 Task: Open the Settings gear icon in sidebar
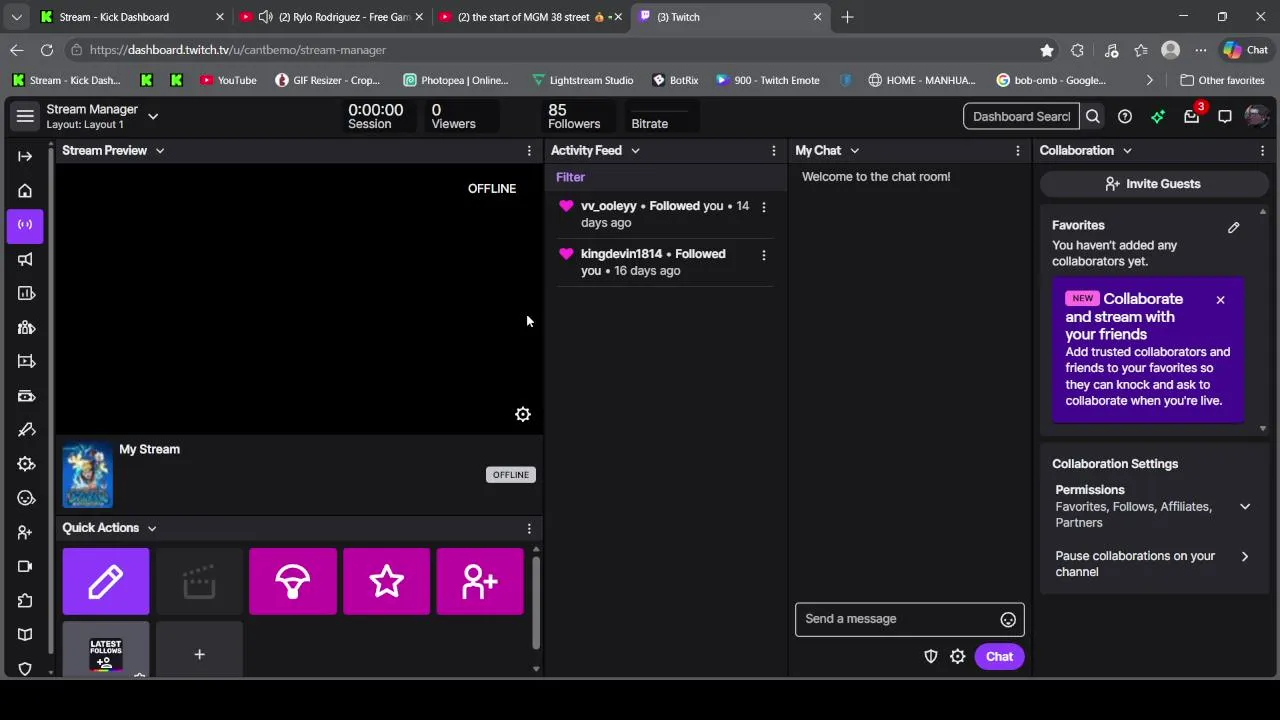(x=26, y=464)
